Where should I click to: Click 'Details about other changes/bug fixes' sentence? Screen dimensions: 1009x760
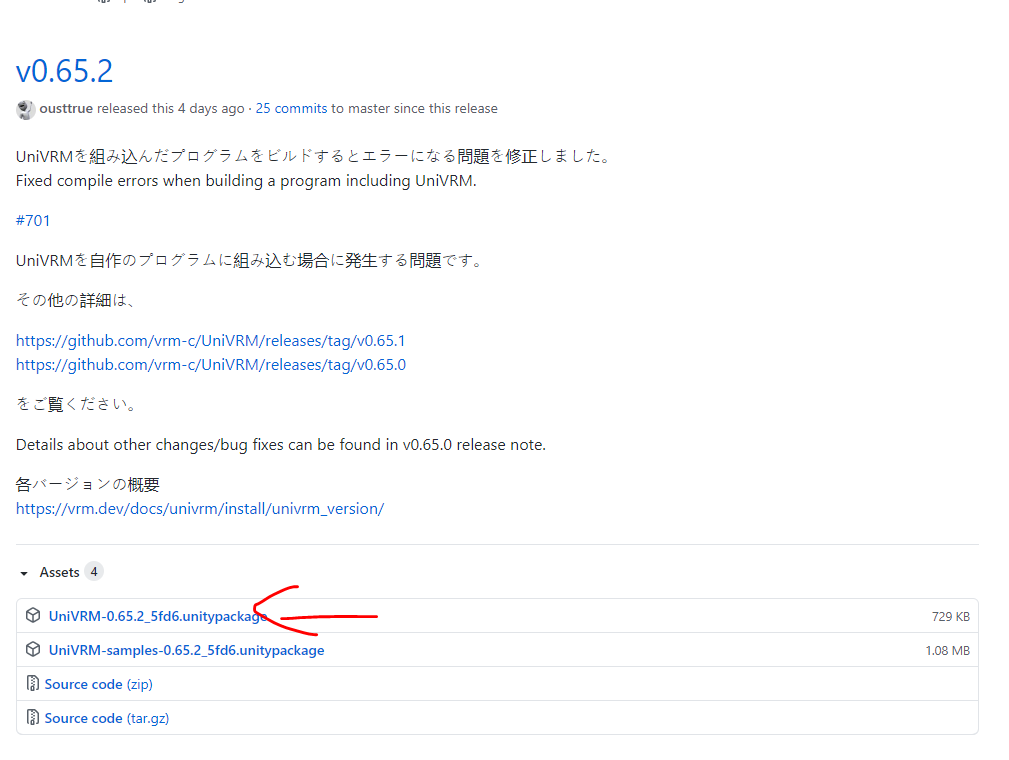coord(281,445)
